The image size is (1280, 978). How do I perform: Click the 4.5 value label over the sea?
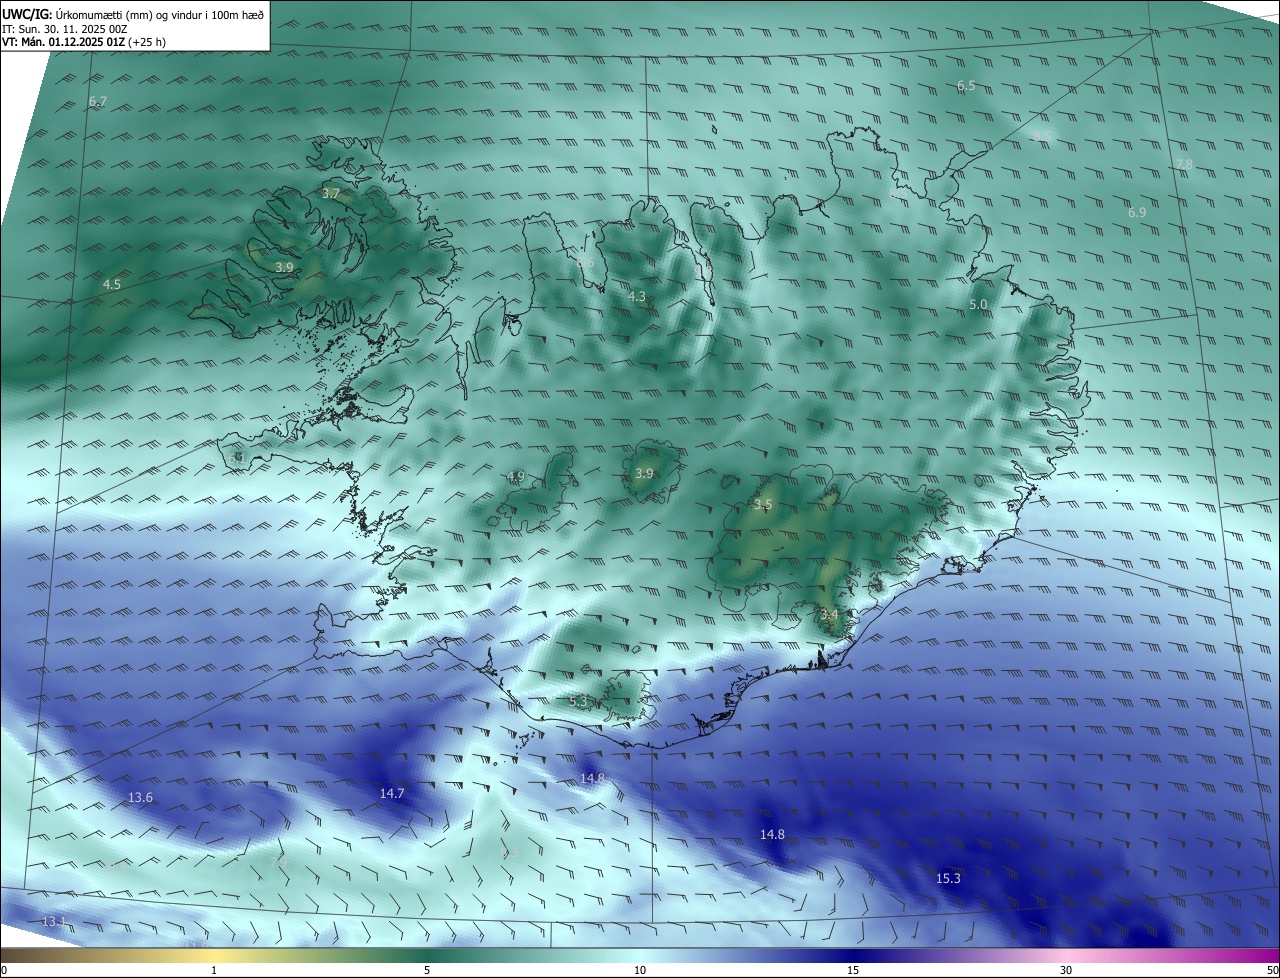tap(112, 285)
